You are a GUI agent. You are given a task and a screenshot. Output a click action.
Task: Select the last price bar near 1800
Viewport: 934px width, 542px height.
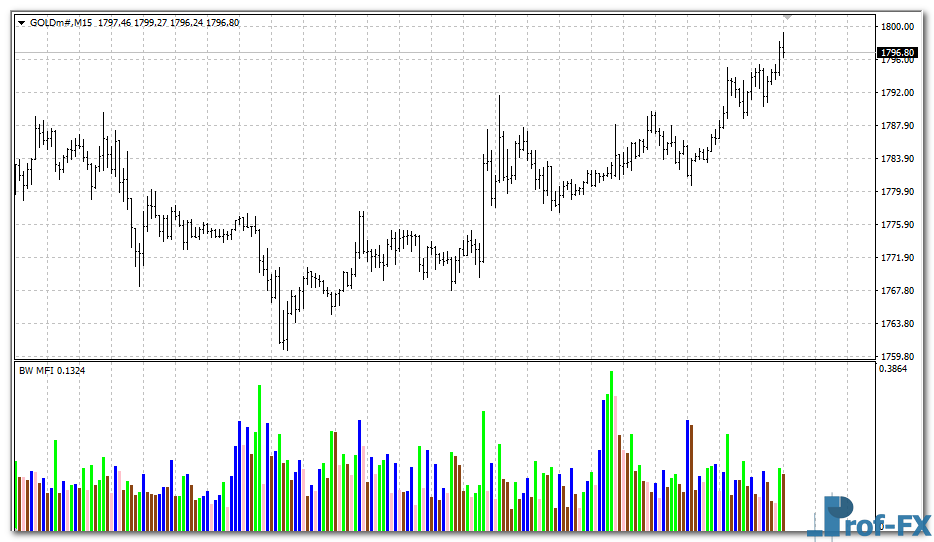783,46
